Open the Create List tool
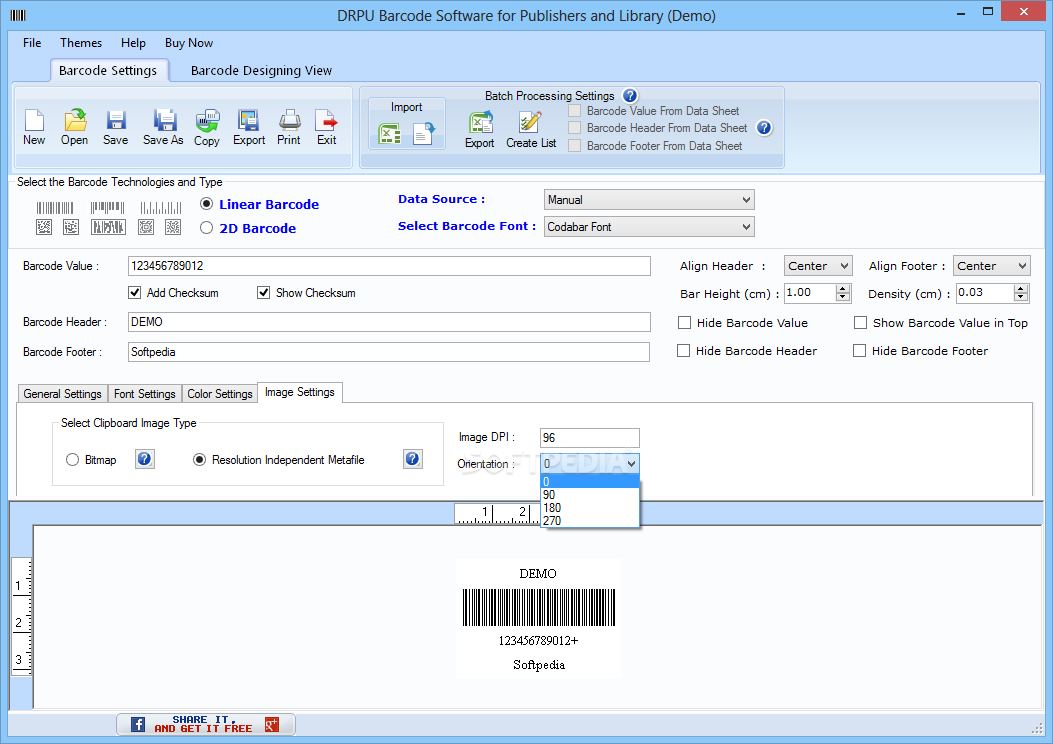 point(531,130)
